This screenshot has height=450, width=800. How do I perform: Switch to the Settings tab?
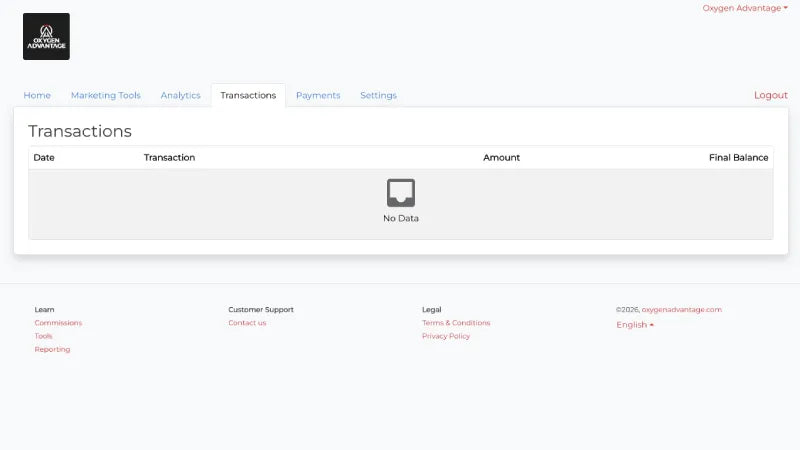(x=378, y=95)
